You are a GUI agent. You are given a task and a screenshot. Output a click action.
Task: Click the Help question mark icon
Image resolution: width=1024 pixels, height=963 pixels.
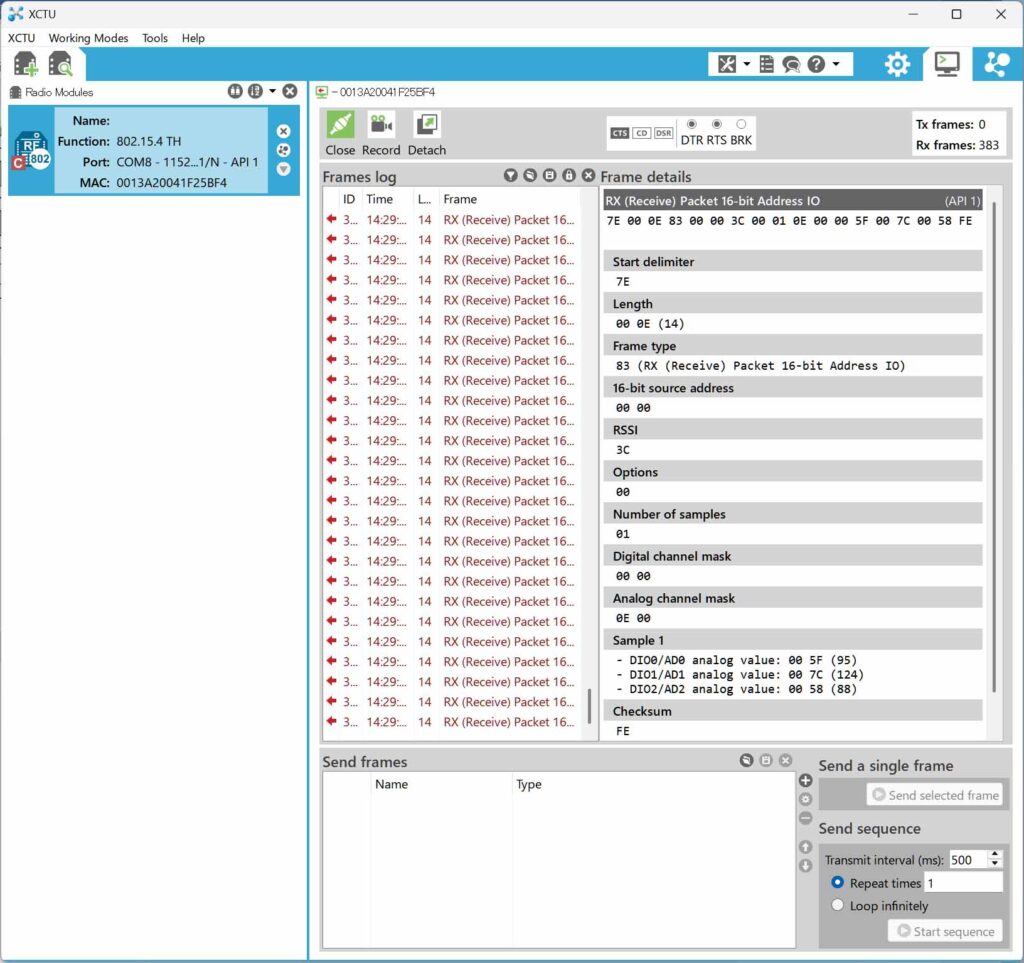pyautogui.click(x=816, y=64)
